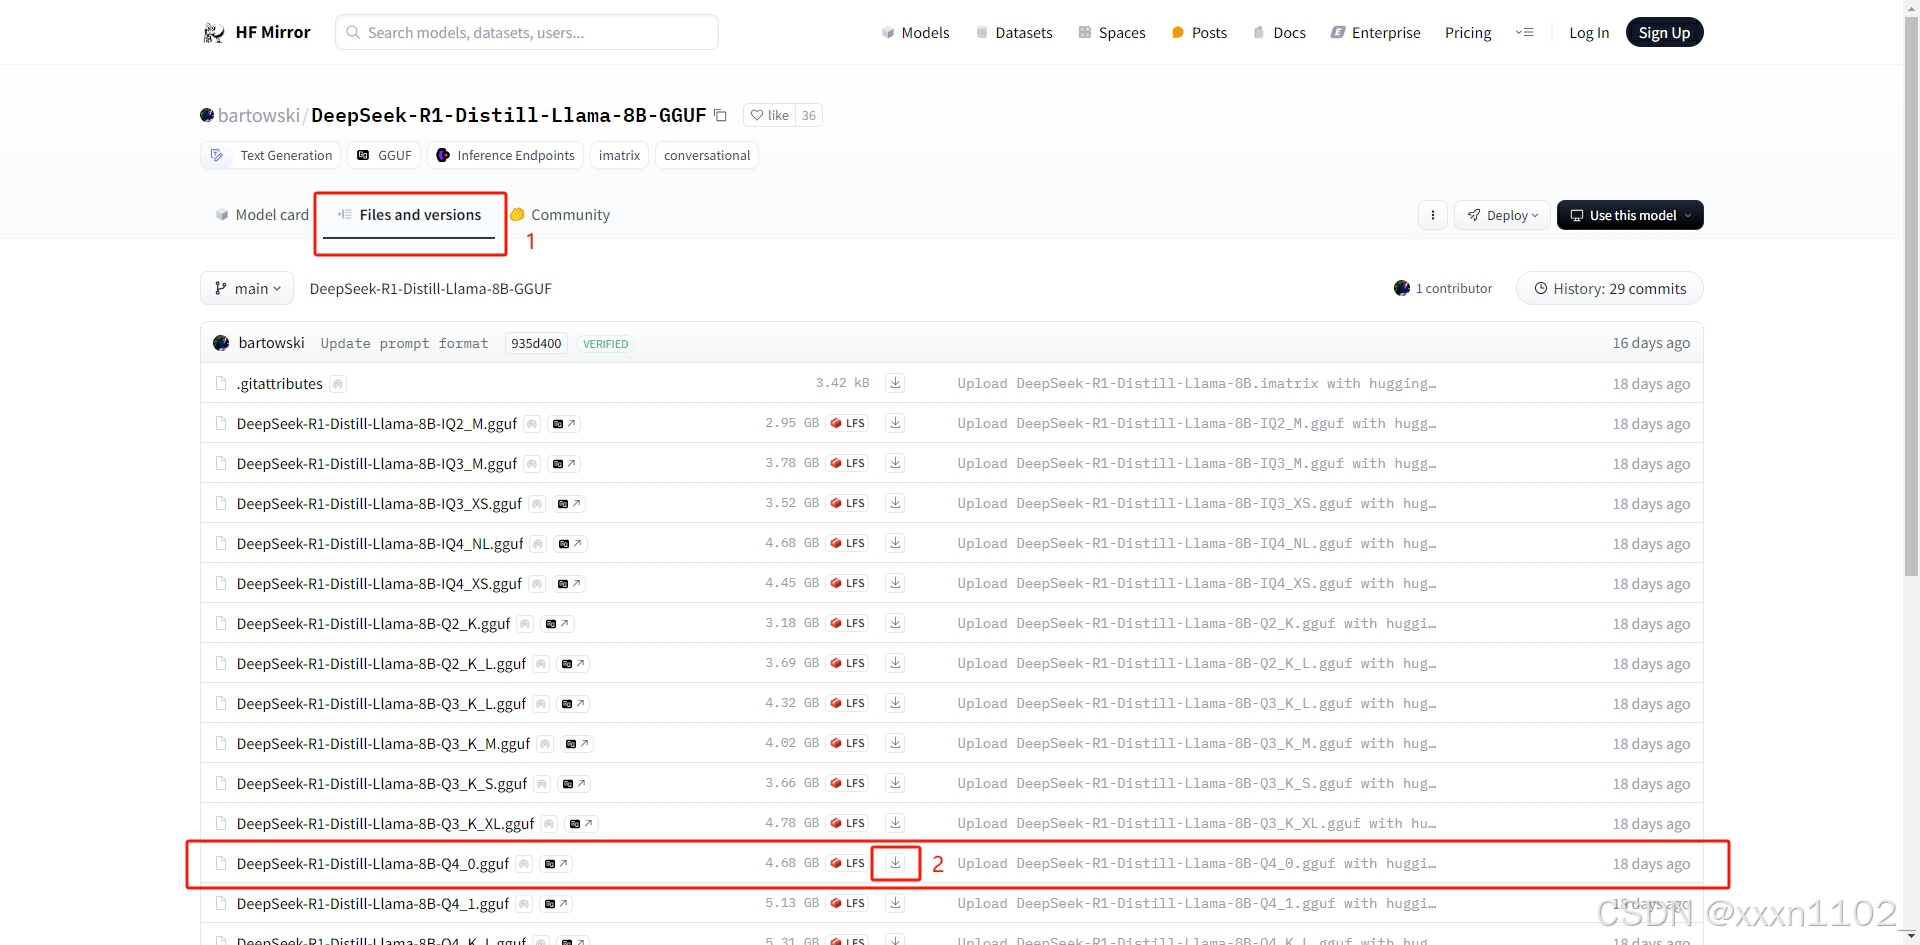Open the DeepSeek-R1-Distill-Llama-8B-Q4_0.gguf file link

click(373, 864)
